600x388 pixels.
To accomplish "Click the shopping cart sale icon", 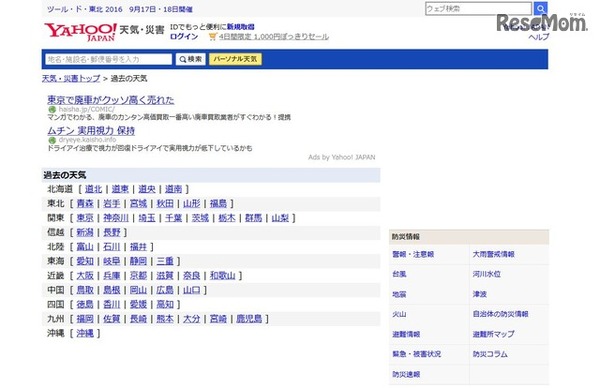I will click(x=213, y=37).
